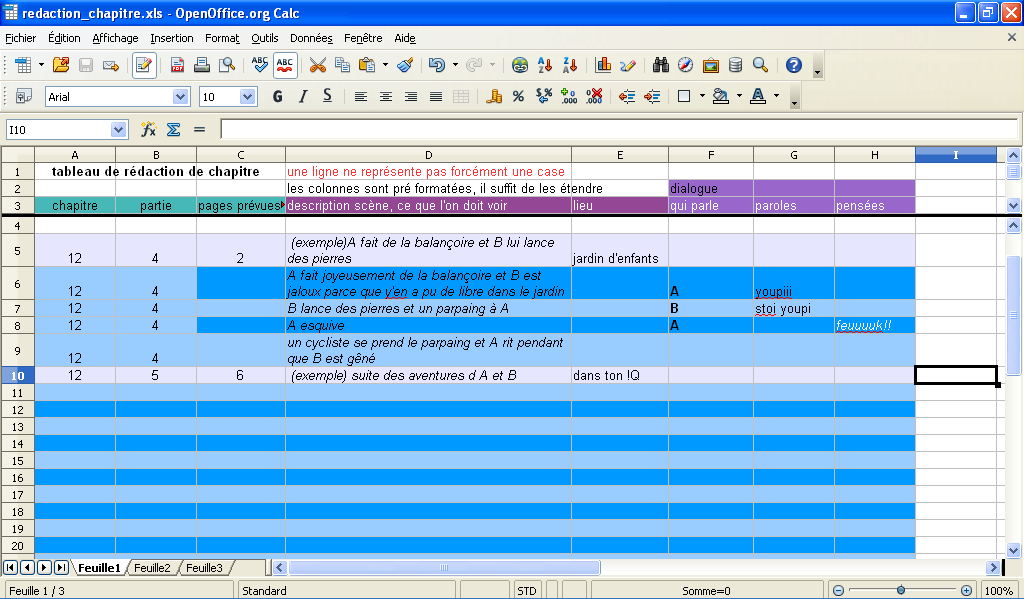The width and height of the screenshot is (1024, 599).
Task: Click the Undo arrow icon
Action: tap(436, 65)
